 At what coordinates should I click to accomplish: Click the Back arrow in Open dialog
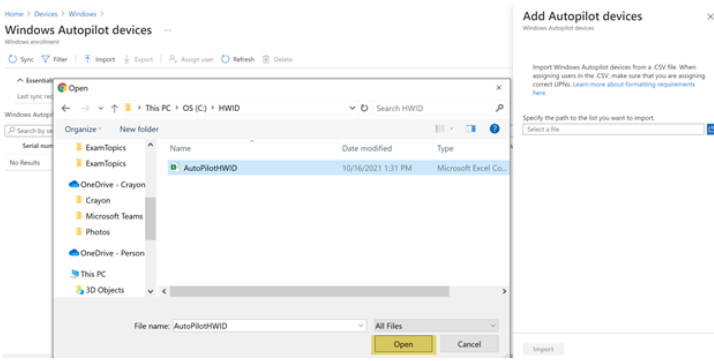[66, 108]
